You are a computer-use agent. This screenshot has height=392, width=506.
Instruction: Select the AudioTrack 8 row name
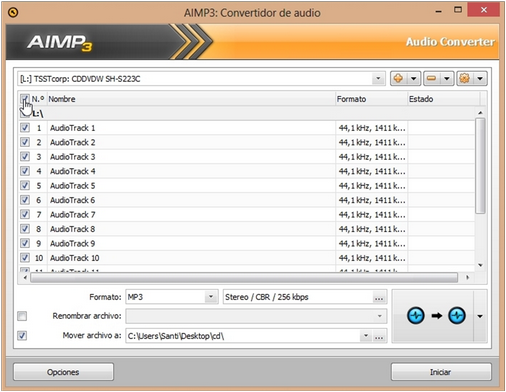pyautogui.click(x=73, y=229)
